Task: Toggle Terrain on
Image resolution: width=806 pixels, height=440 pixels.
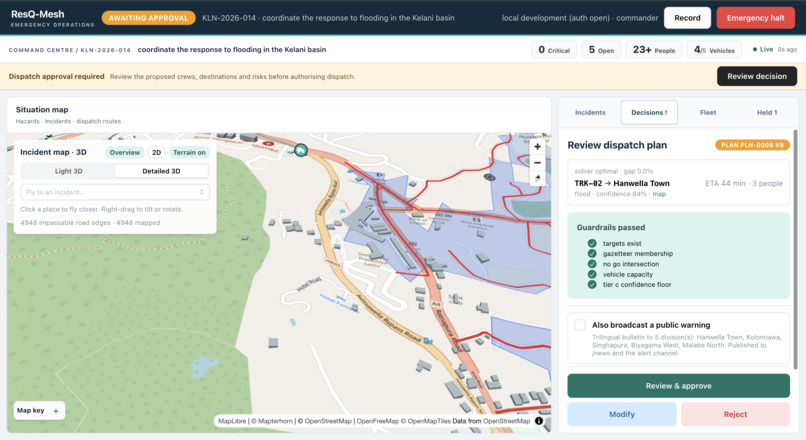Action: tap(189, 153)
